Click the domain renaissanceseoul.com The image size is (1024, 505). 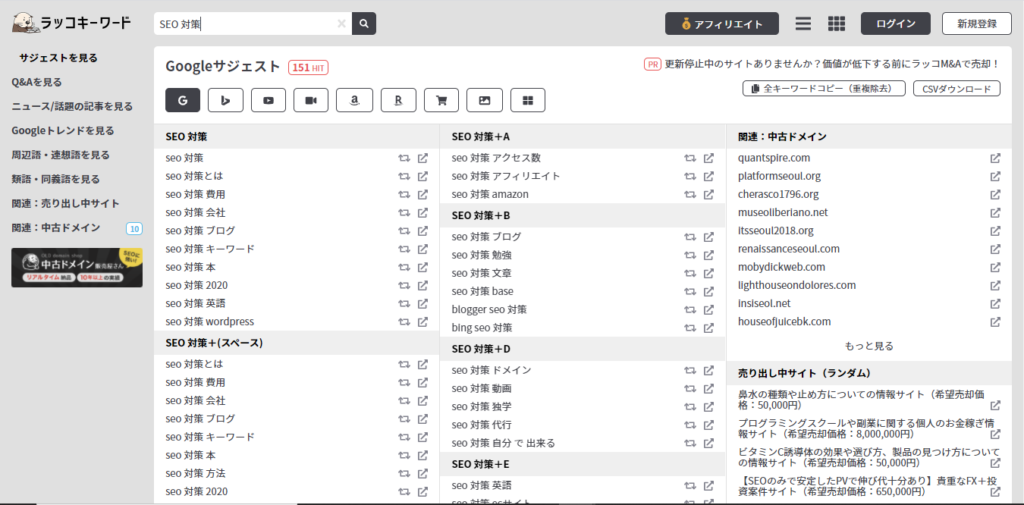(789, 249)
